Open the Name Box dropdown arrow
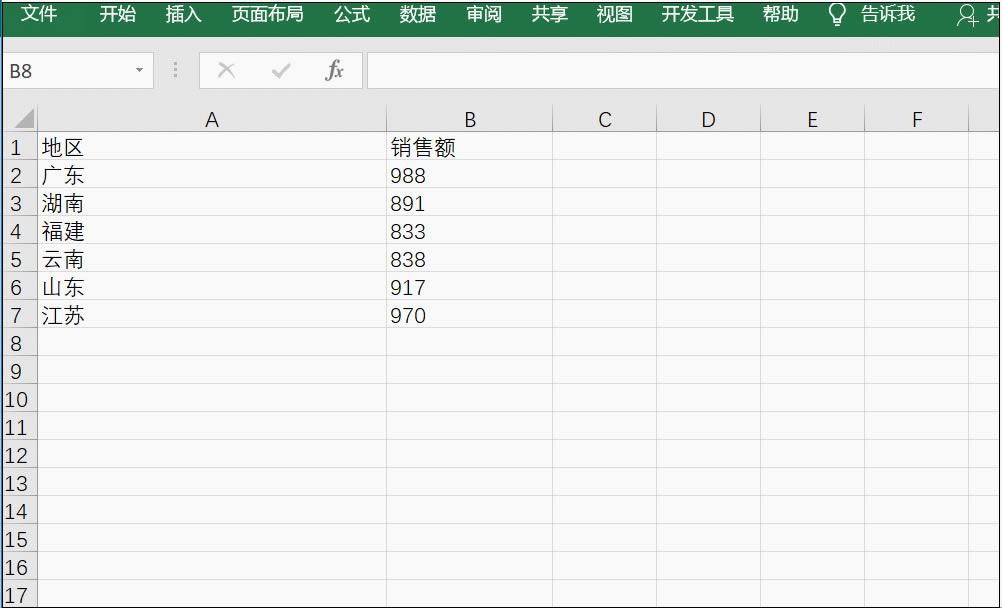This screenshot has width=1002, height=608. tap(139, 70)
